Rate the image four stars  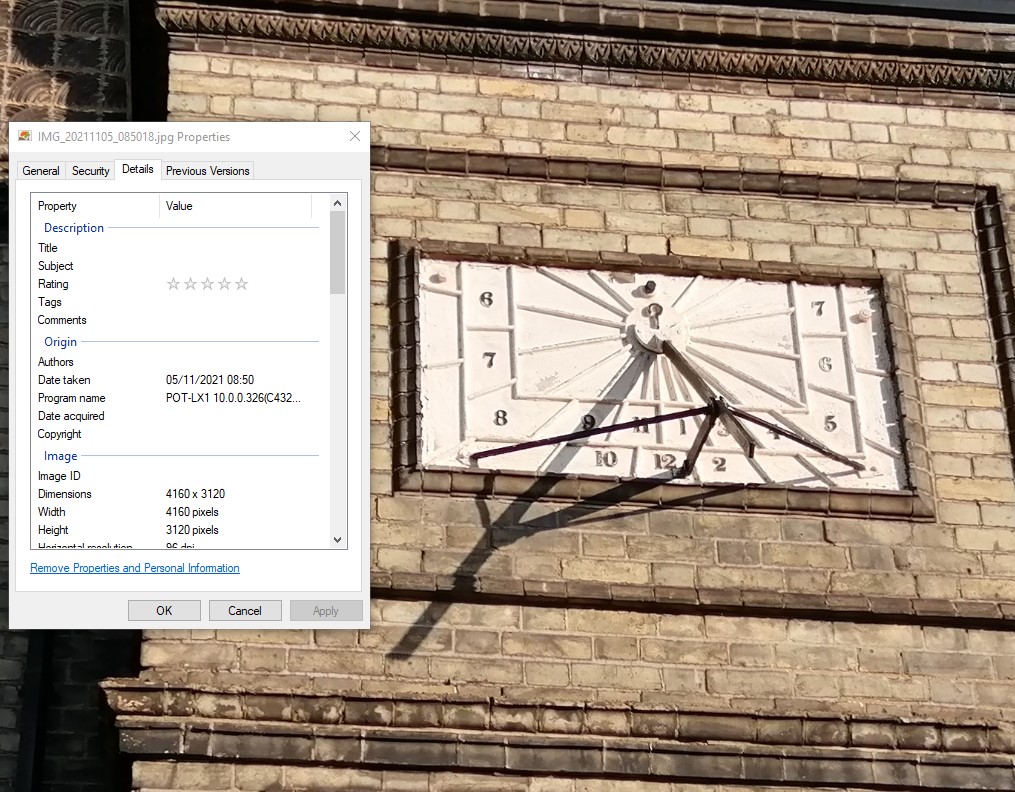tap(224, 284)
